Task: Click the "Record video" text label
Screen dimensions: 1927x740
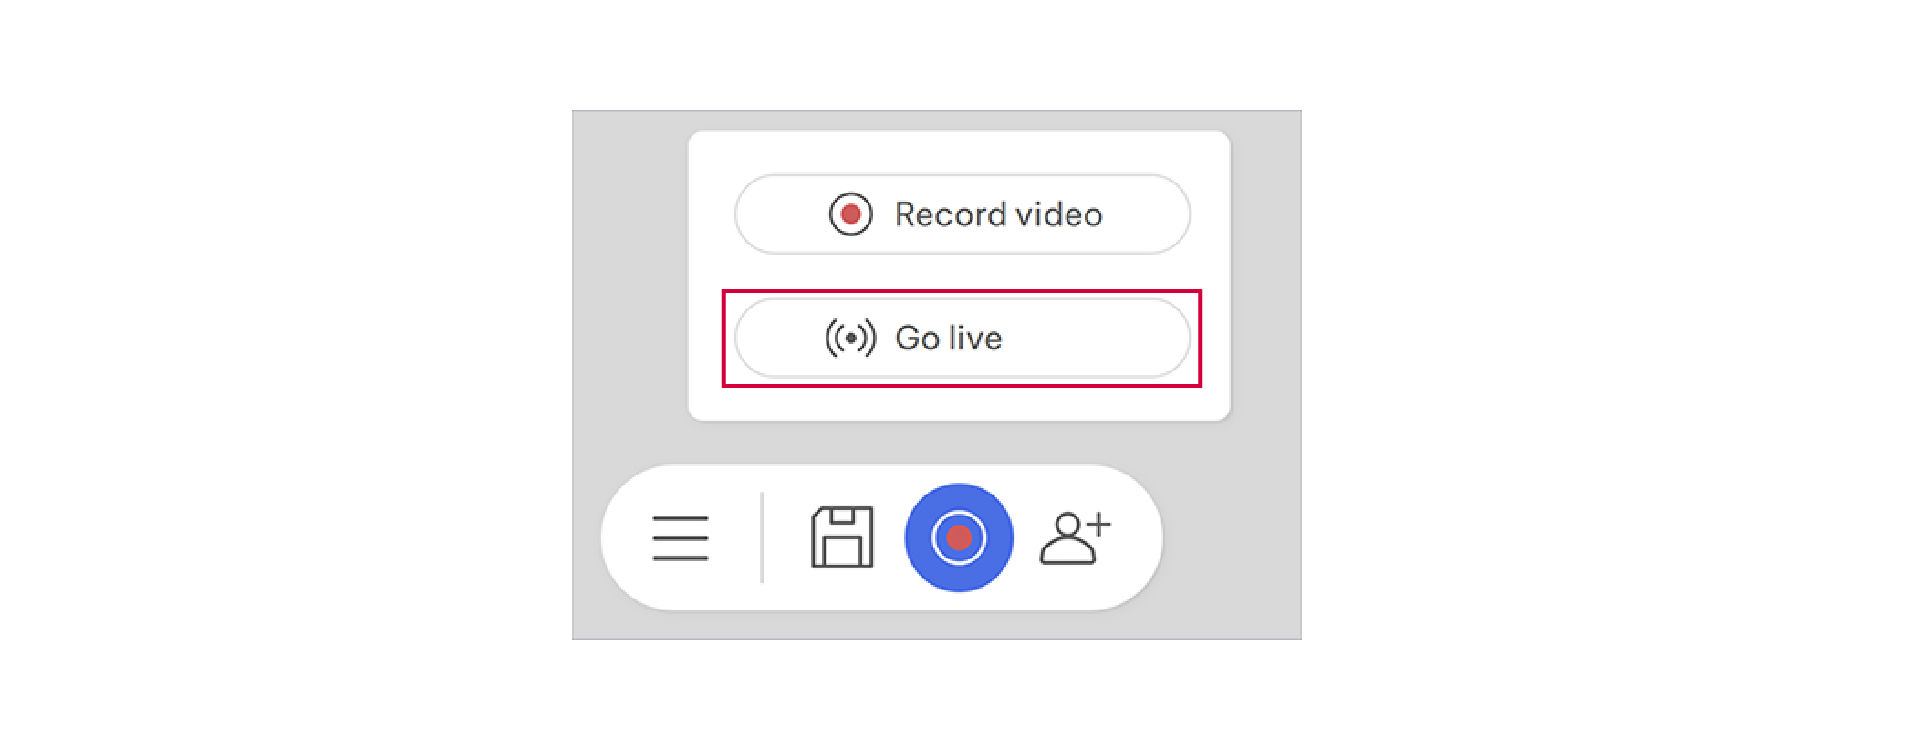Action: (998, 214)
